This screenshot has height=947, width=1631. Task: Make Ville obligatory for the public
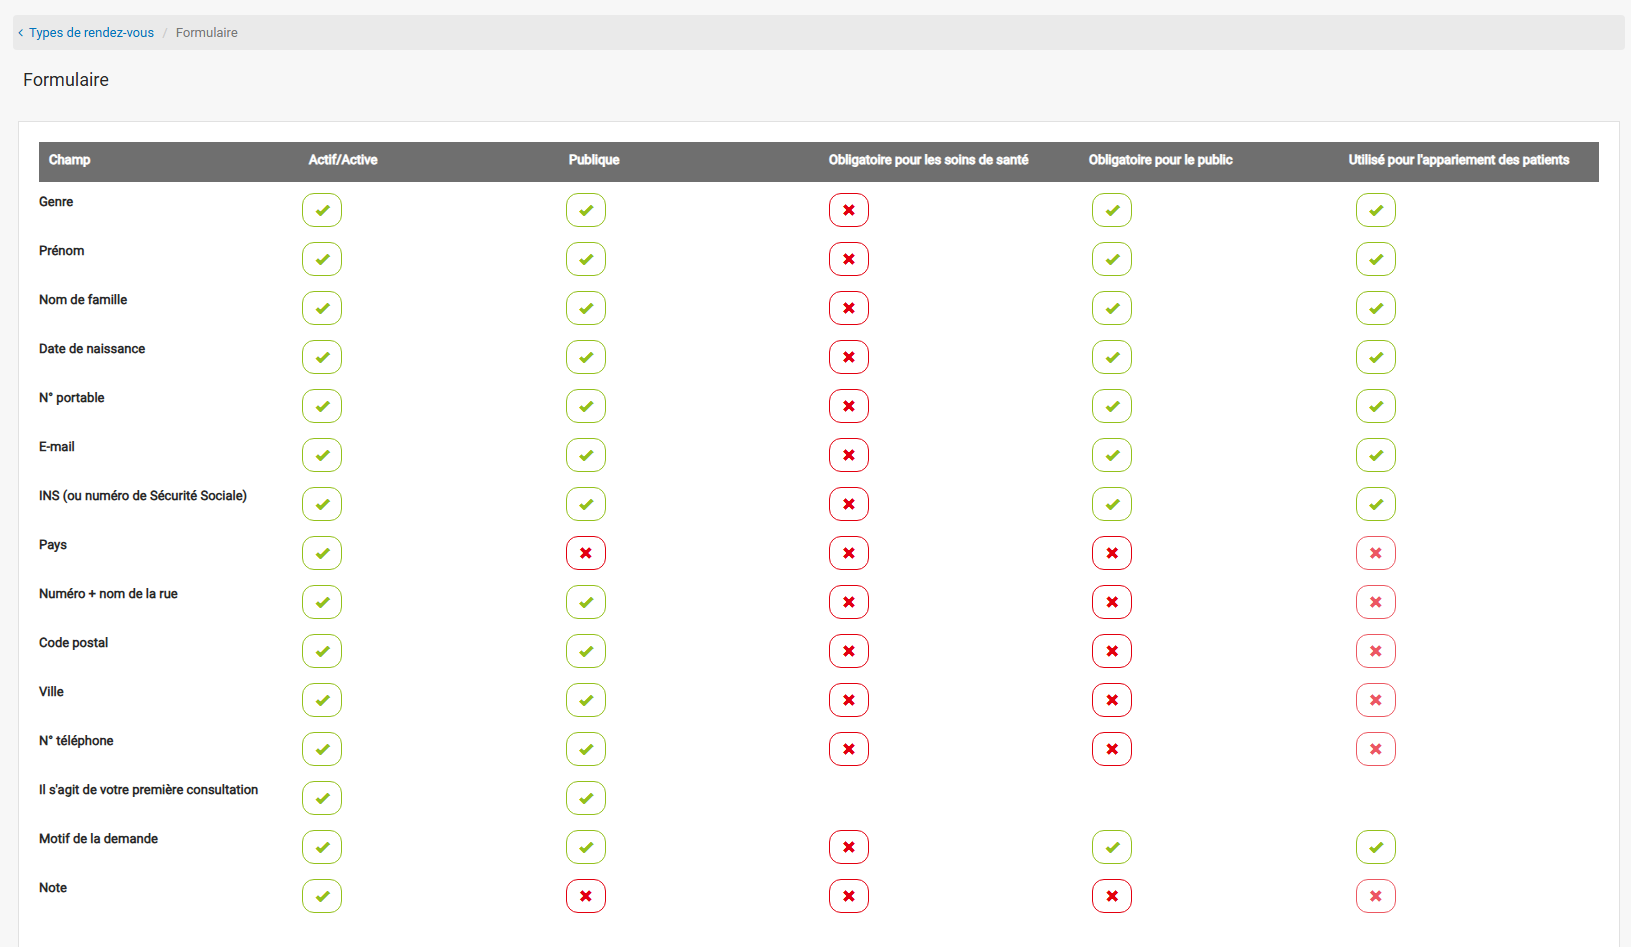coord(1112,700)
